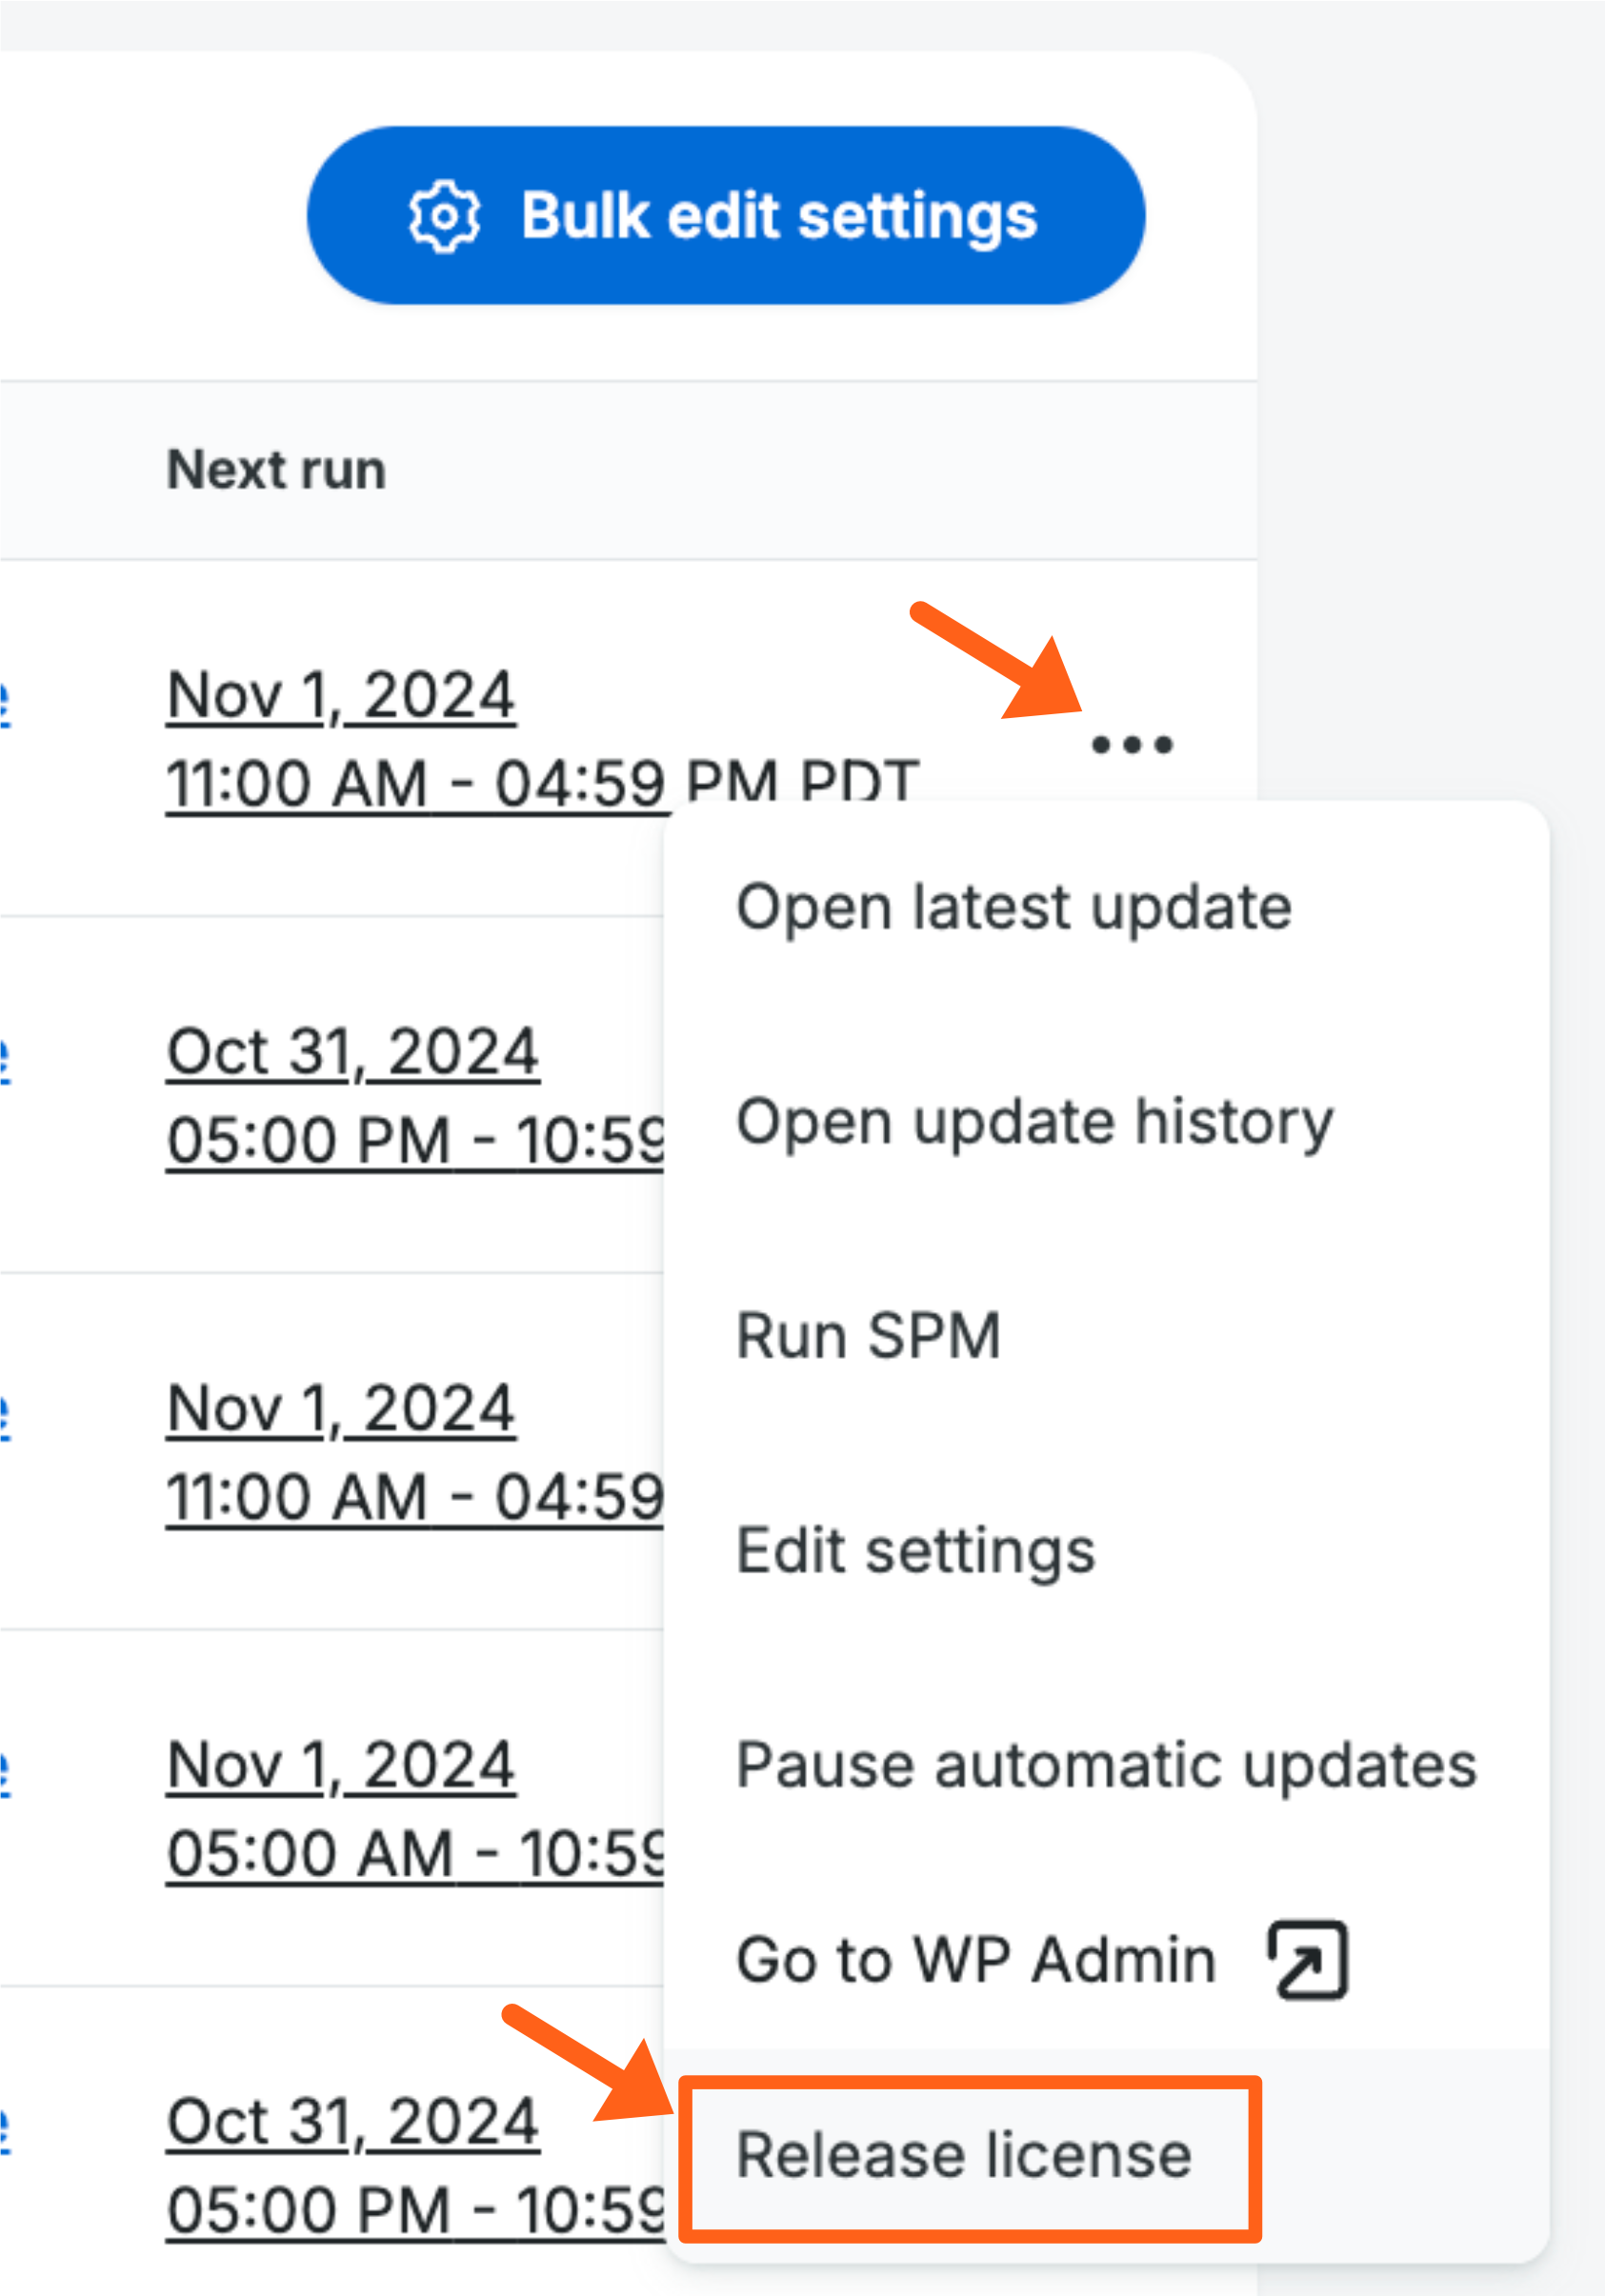This screenshot has height=2296, width=1605.
Task: Click the 11:00 AM - 04:59 PM PDT time window
Action: (542, 784)
